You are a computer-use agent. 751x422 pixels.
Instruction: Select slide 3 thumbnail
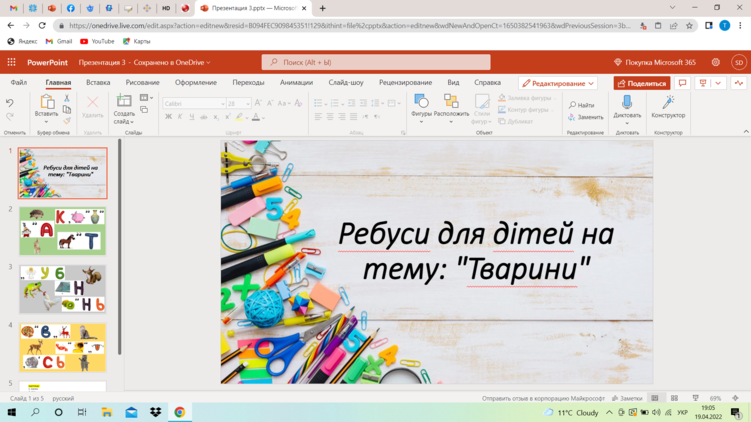pos(63,289)
